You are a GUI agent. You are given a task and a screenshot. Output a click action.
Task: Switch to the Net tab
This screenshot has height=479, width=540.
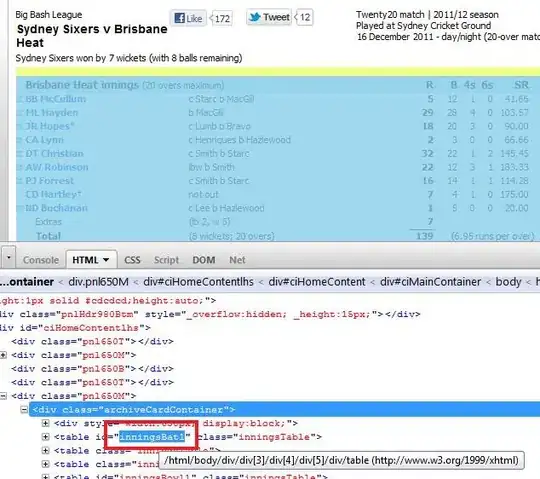click(x=237, y=260)
